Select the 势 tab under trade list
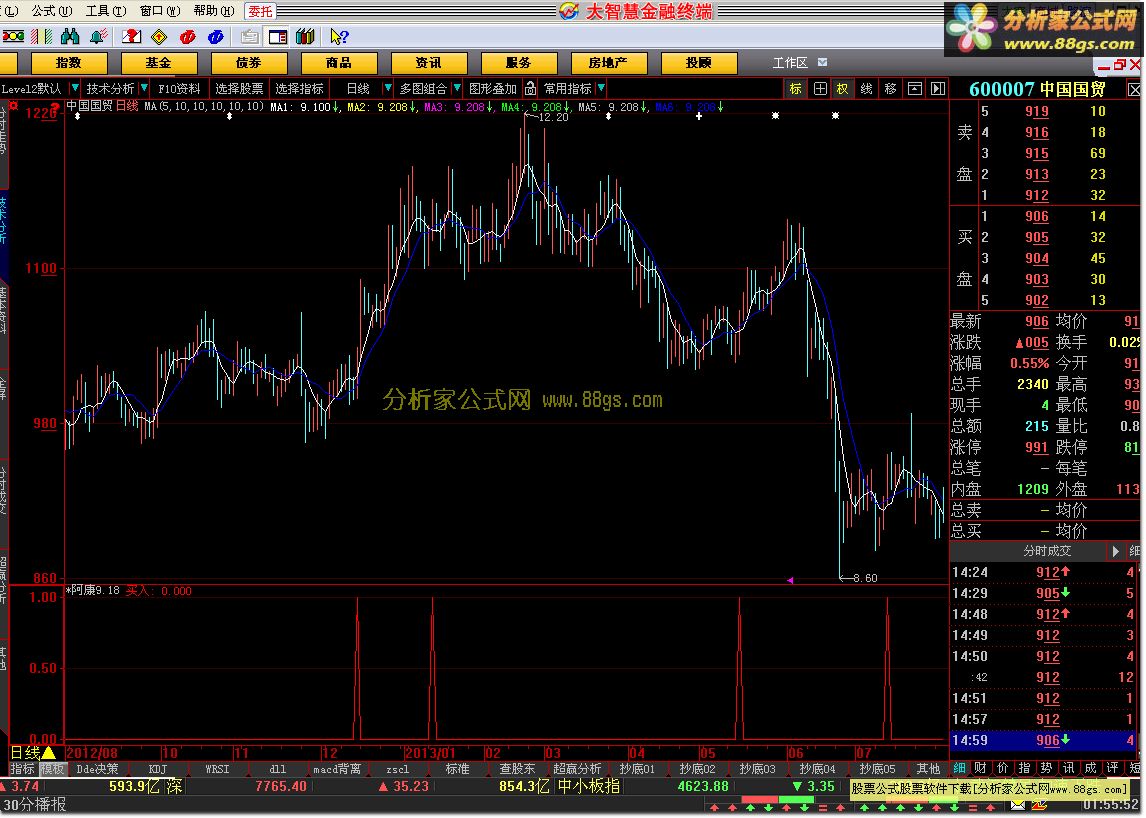The height and width of the screenshot is (818, 1146). 1047,768
